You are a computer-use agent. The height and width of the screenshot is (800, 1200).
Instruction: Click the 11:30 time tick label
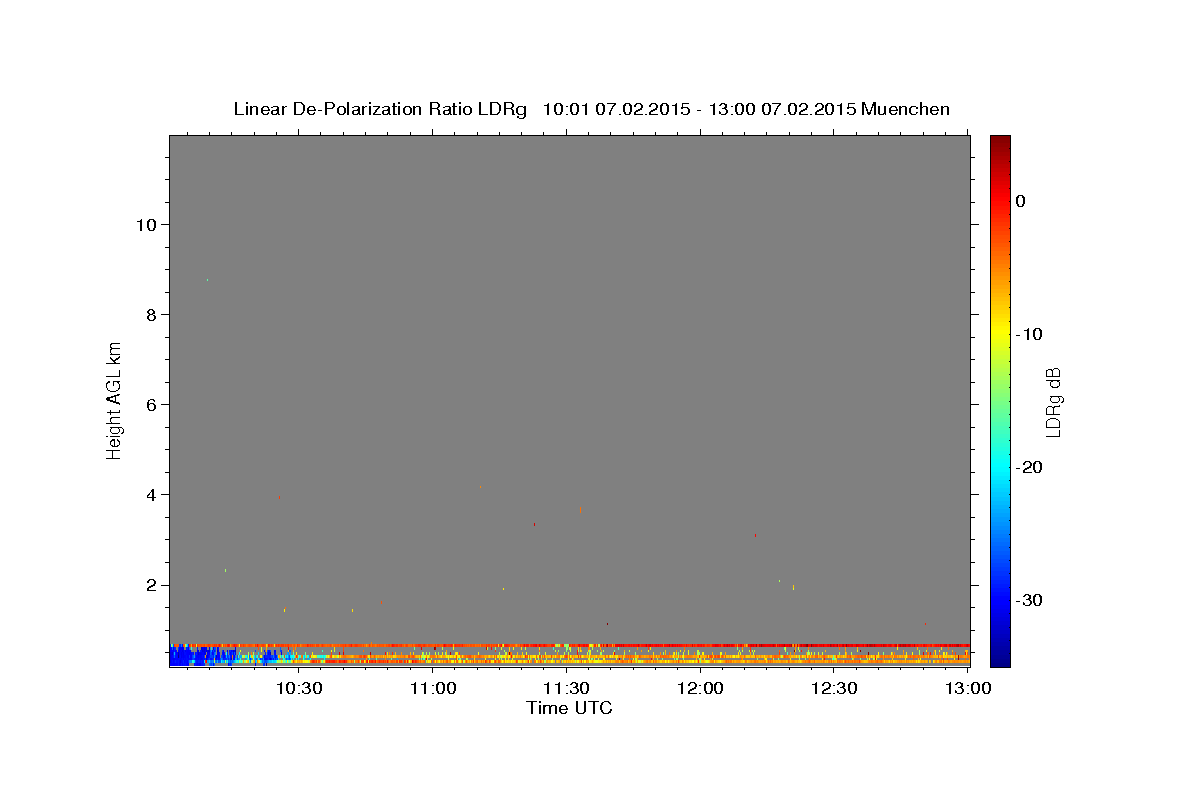(567, 689)
